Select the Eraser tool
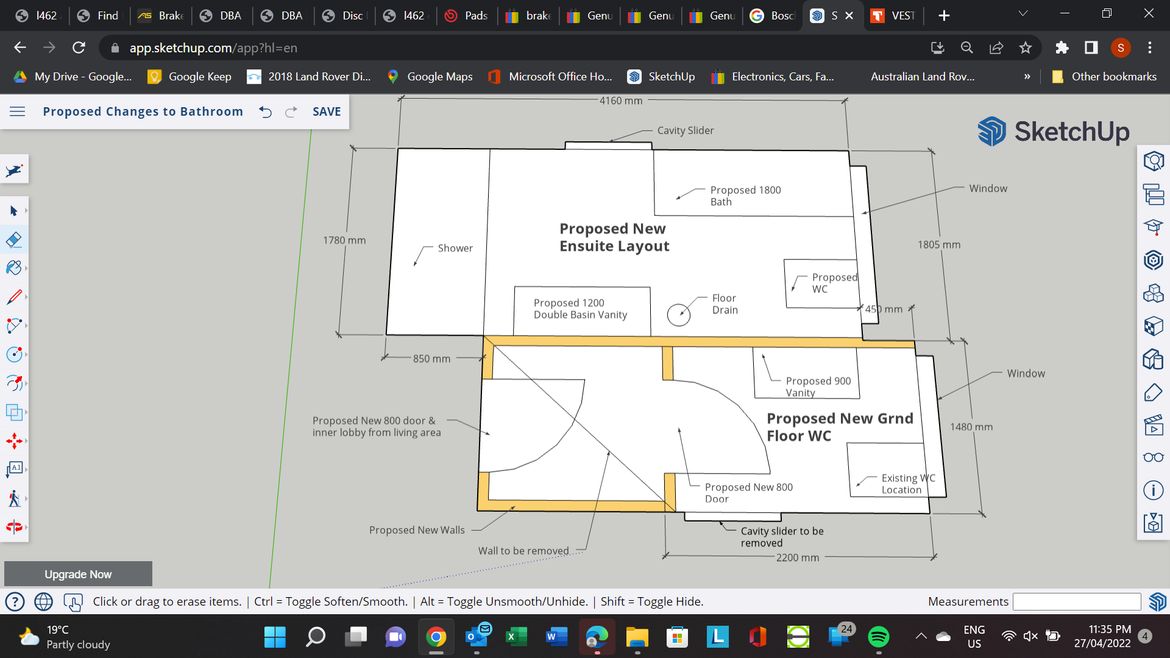The height and width of the screenshot is (658, 1170). 14,240
